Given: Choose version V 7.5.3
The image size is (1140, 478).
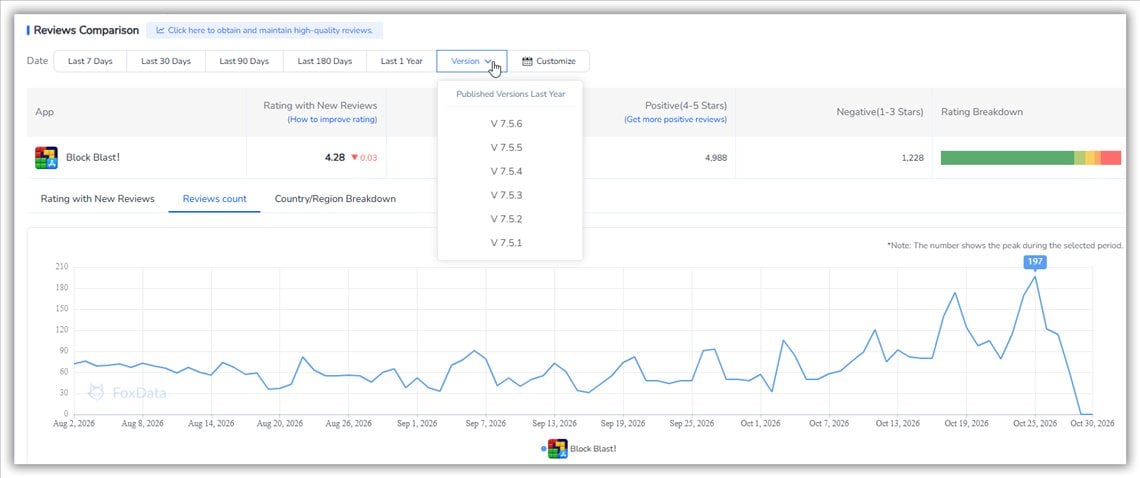Looking at the screenshot, I should coord(506,195).
